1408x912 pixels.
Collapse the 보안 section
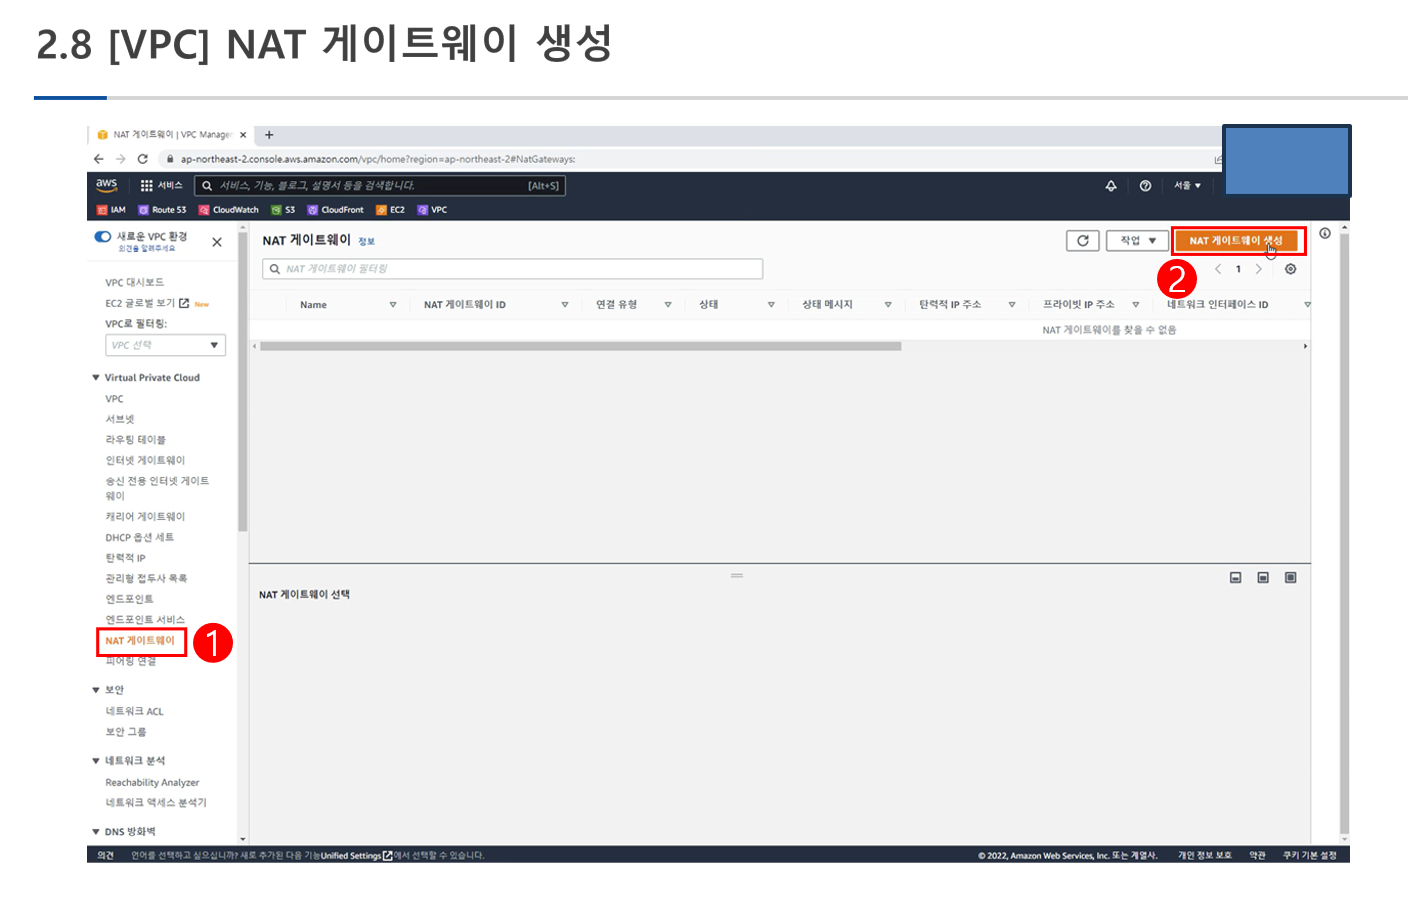[x=96, y=690]
